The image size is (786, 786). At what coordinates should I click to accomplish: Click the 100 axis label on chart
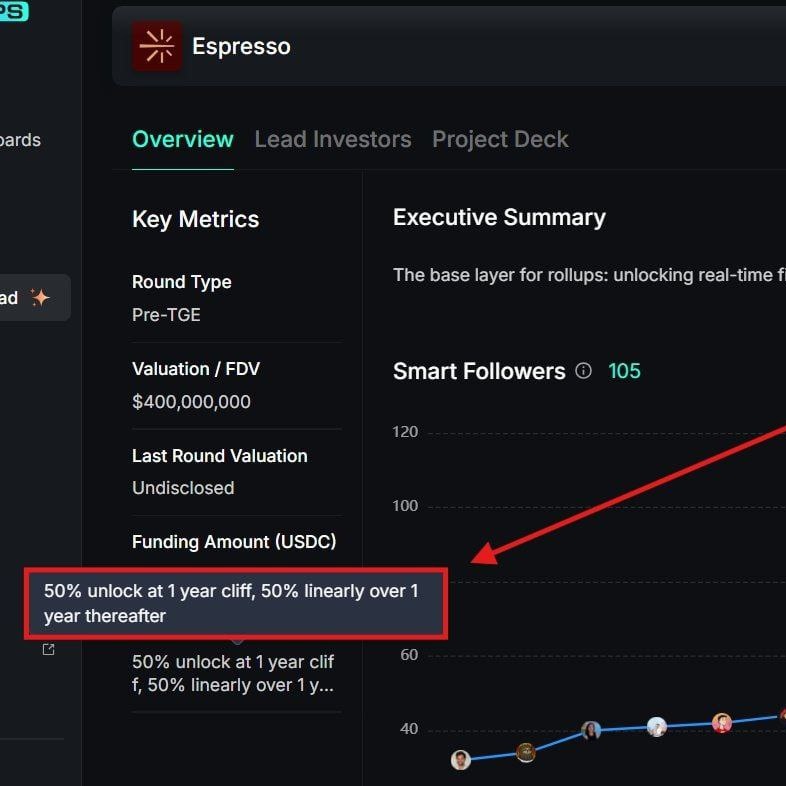(x=405, y=506)
